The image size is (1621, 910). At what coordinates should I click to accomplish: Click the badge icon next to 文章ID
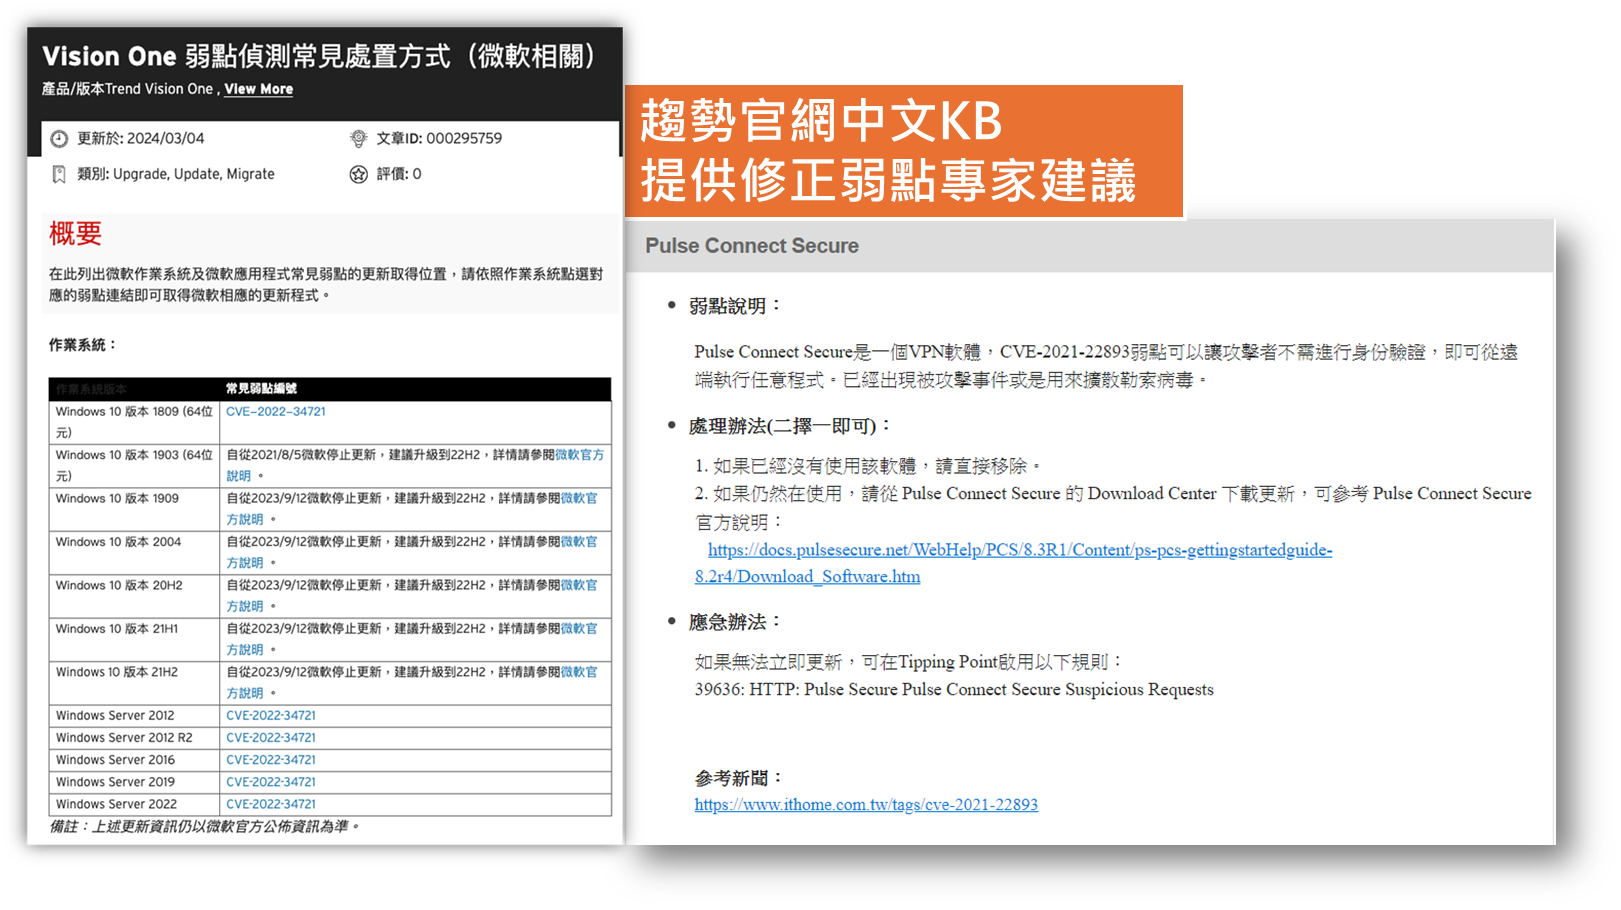coord(358,139)
